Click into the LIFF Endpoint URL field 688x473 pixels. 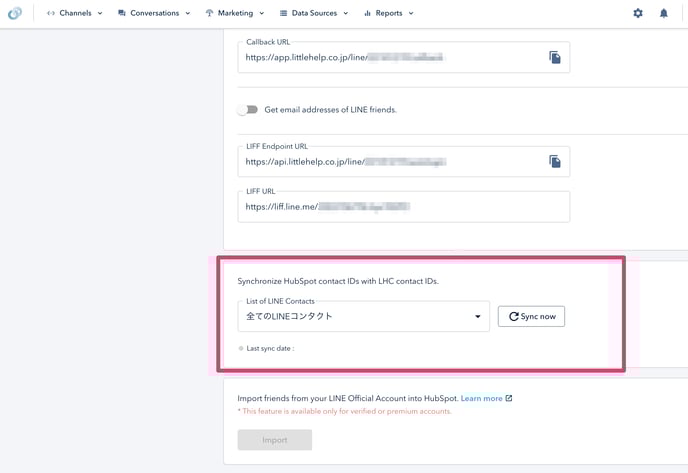pos(390,162)
